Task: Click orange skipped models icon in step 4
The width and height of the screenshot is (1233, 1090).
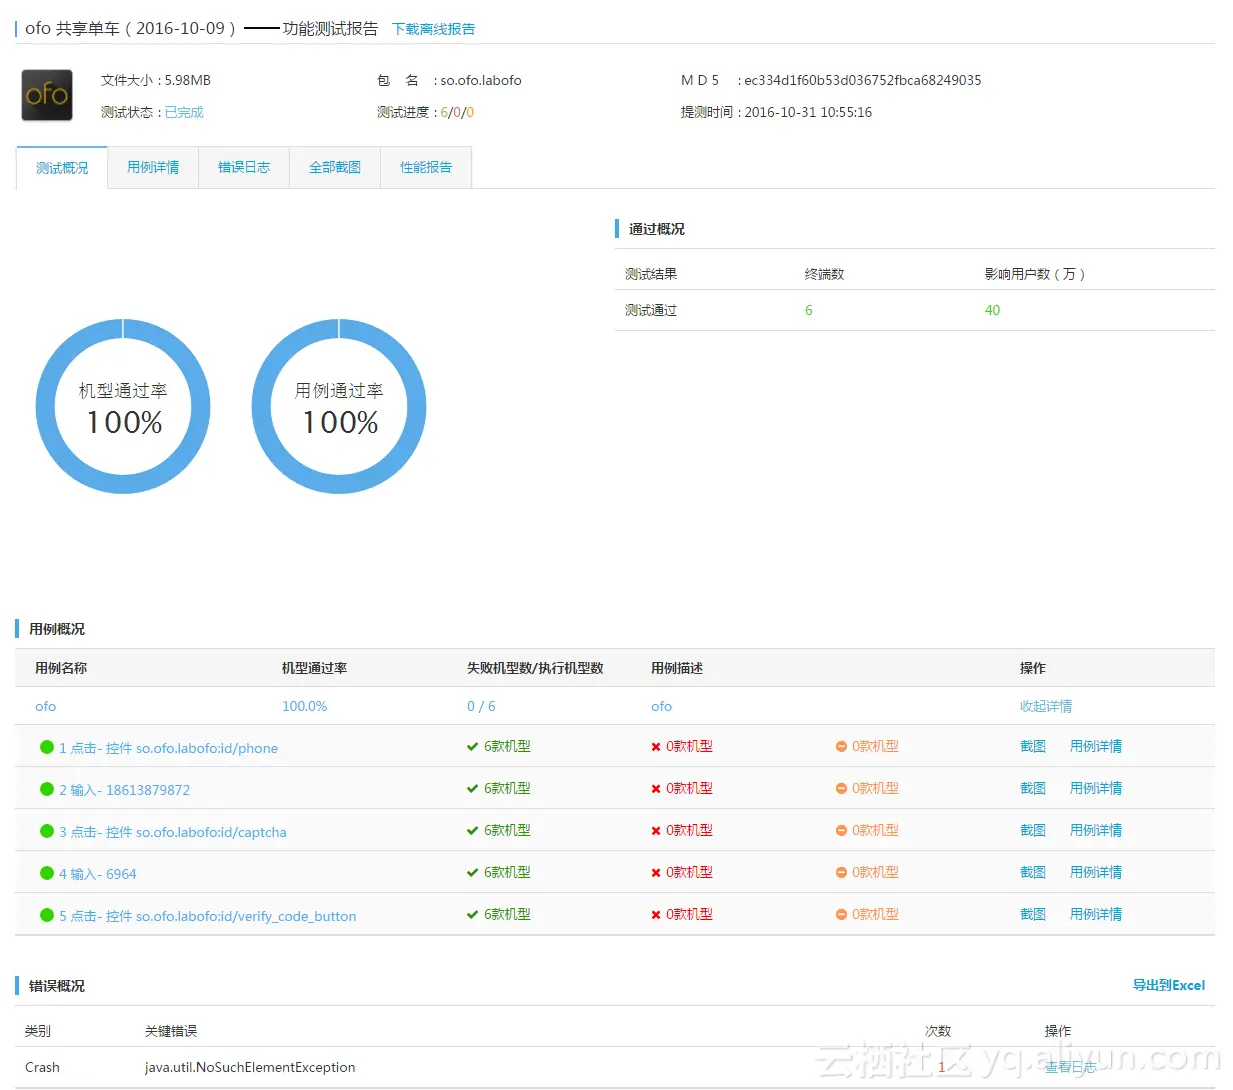Action: click(x=841, y=872)
